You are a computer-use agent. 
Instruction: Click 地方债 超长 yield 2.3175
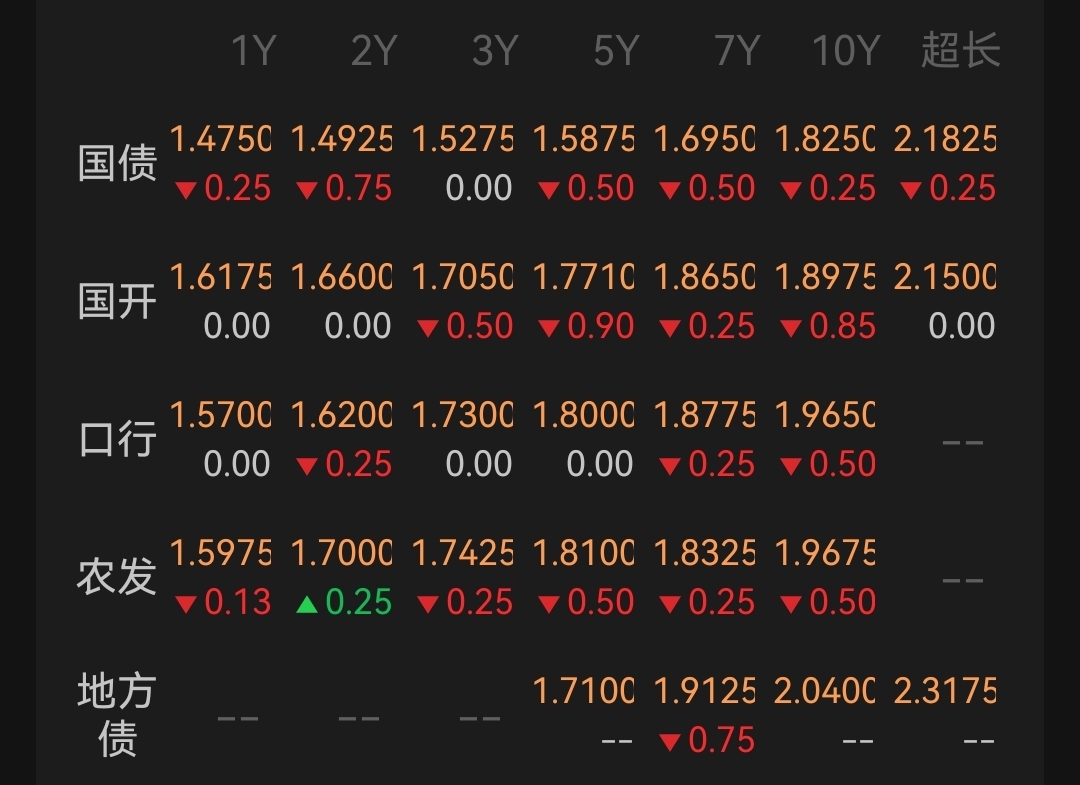(x=945, y=691)
